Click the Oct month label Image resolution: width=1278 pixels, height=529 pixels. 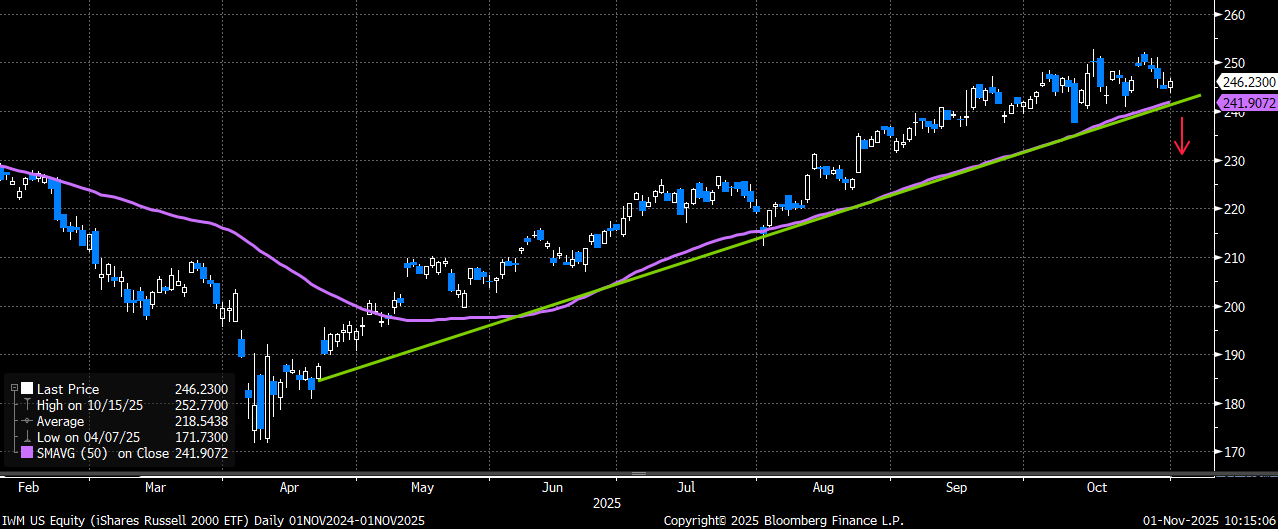(1097, 488)
